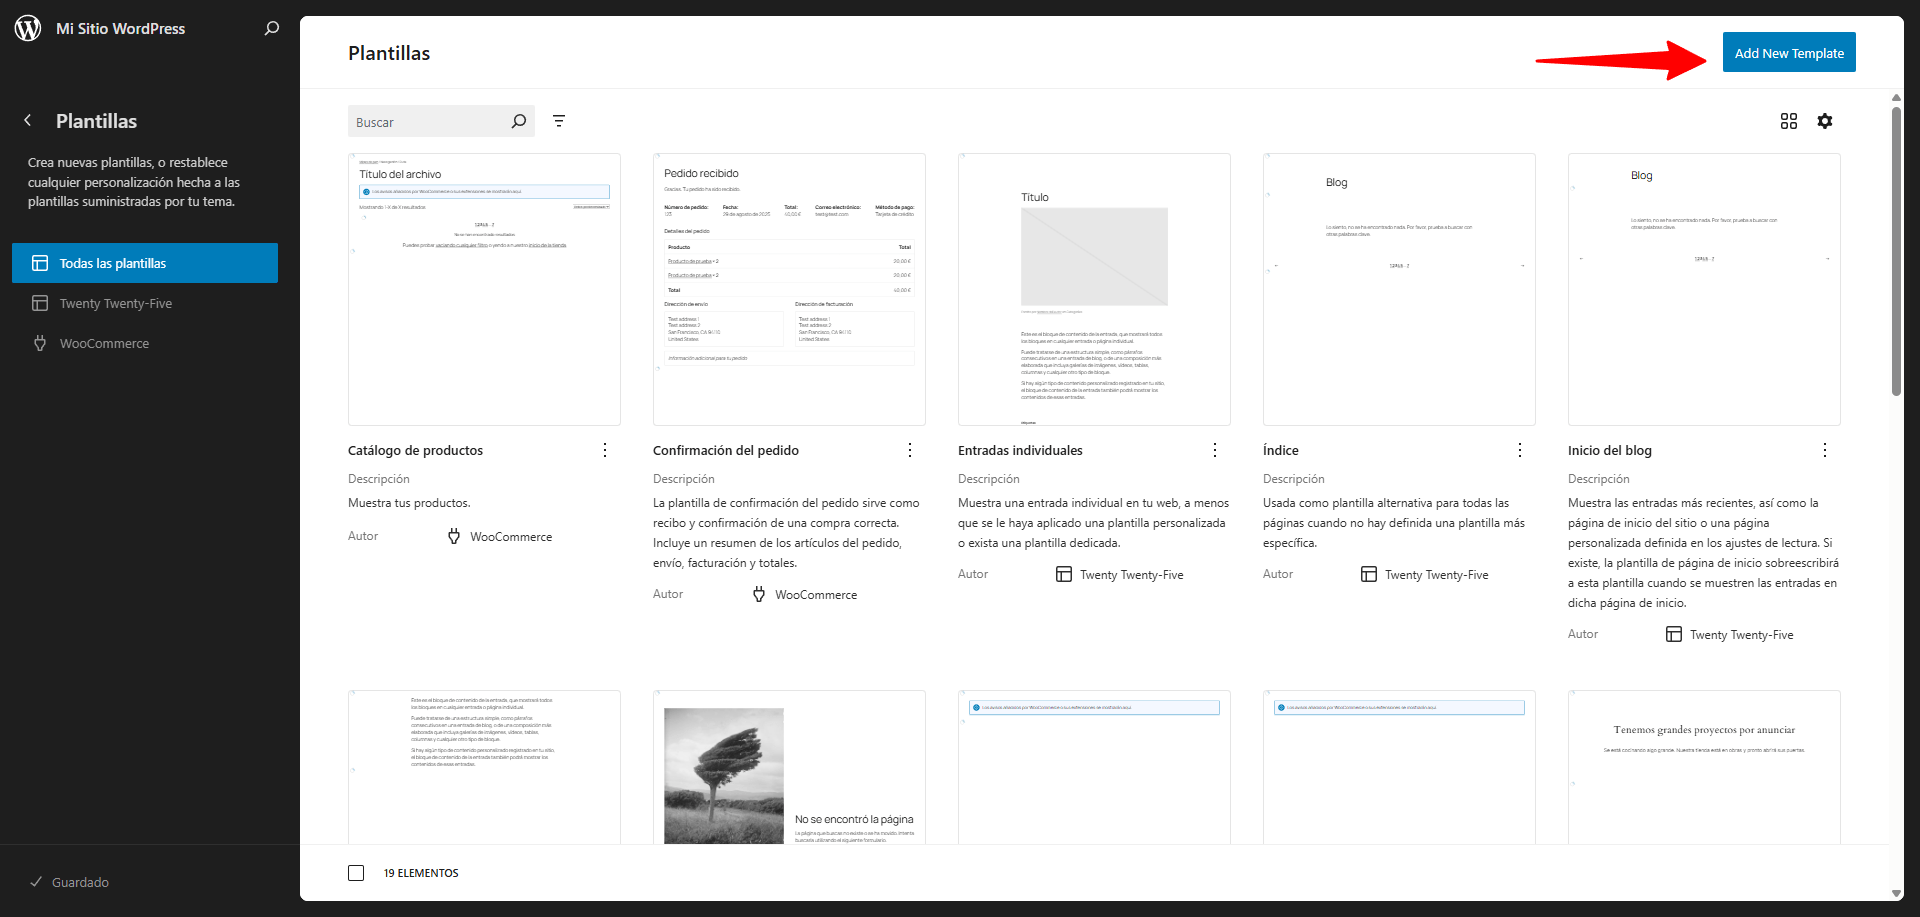Open actions menu for Catálogo de productos
1920x917 pixels.
click(x=605, y=450)
